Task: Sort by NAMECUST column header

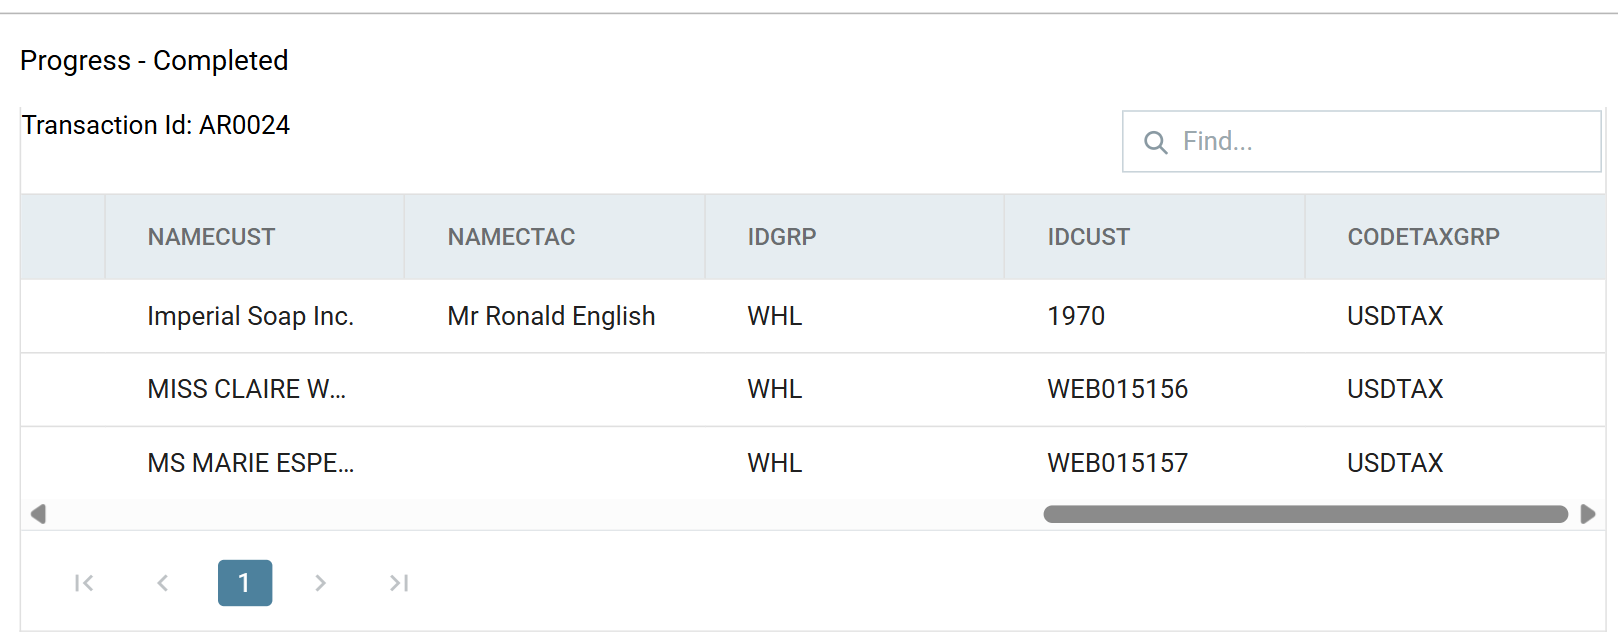Action: pyautogui.click(x=211, y=237)
